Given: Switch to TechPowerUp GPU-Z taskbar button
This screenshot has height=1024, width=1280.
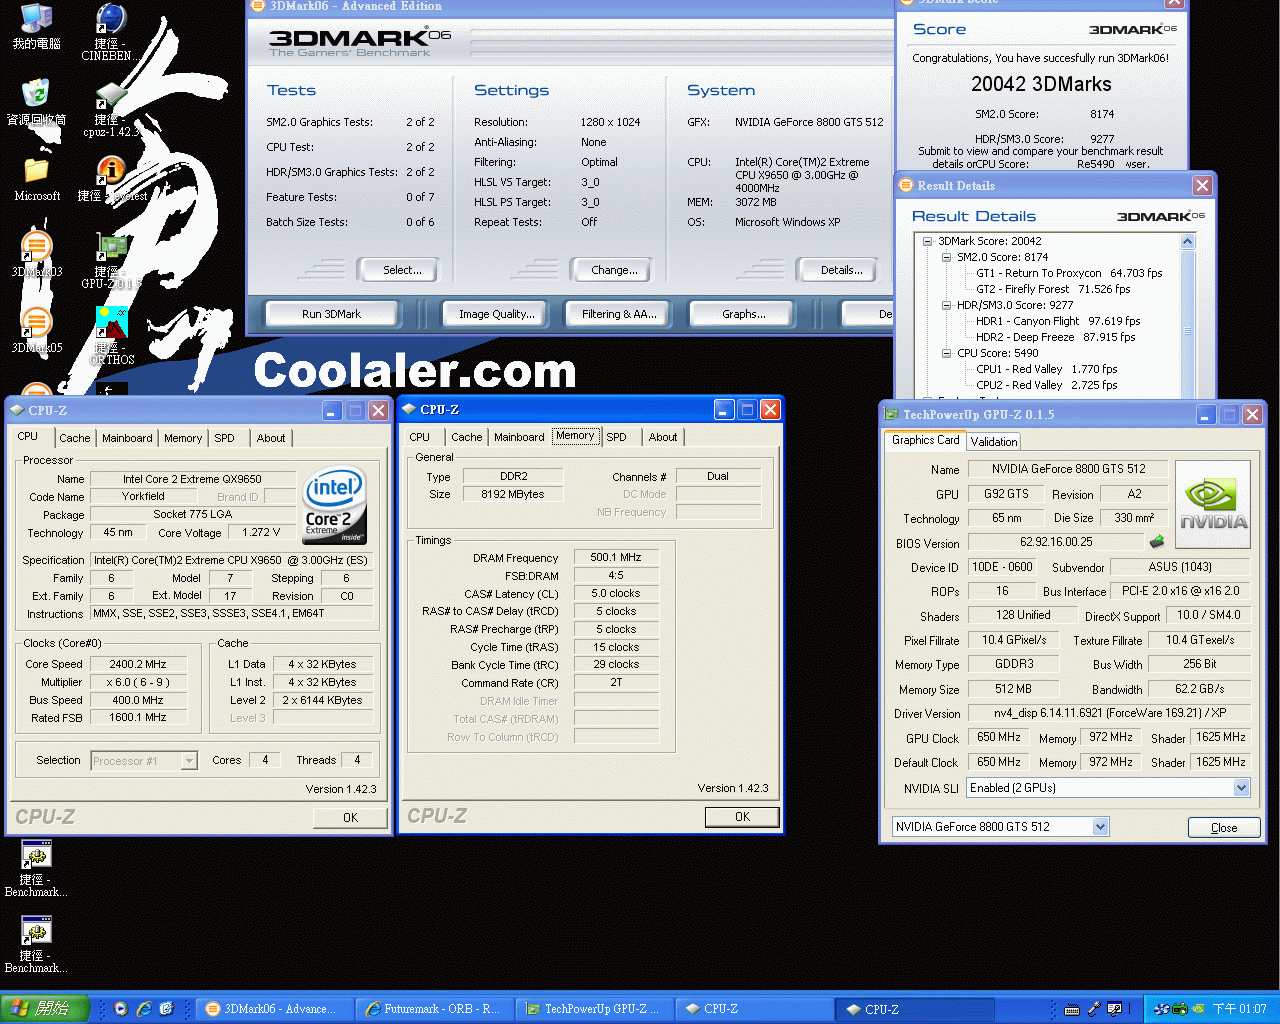Looking at the screenshot, I should (595, 1009).
